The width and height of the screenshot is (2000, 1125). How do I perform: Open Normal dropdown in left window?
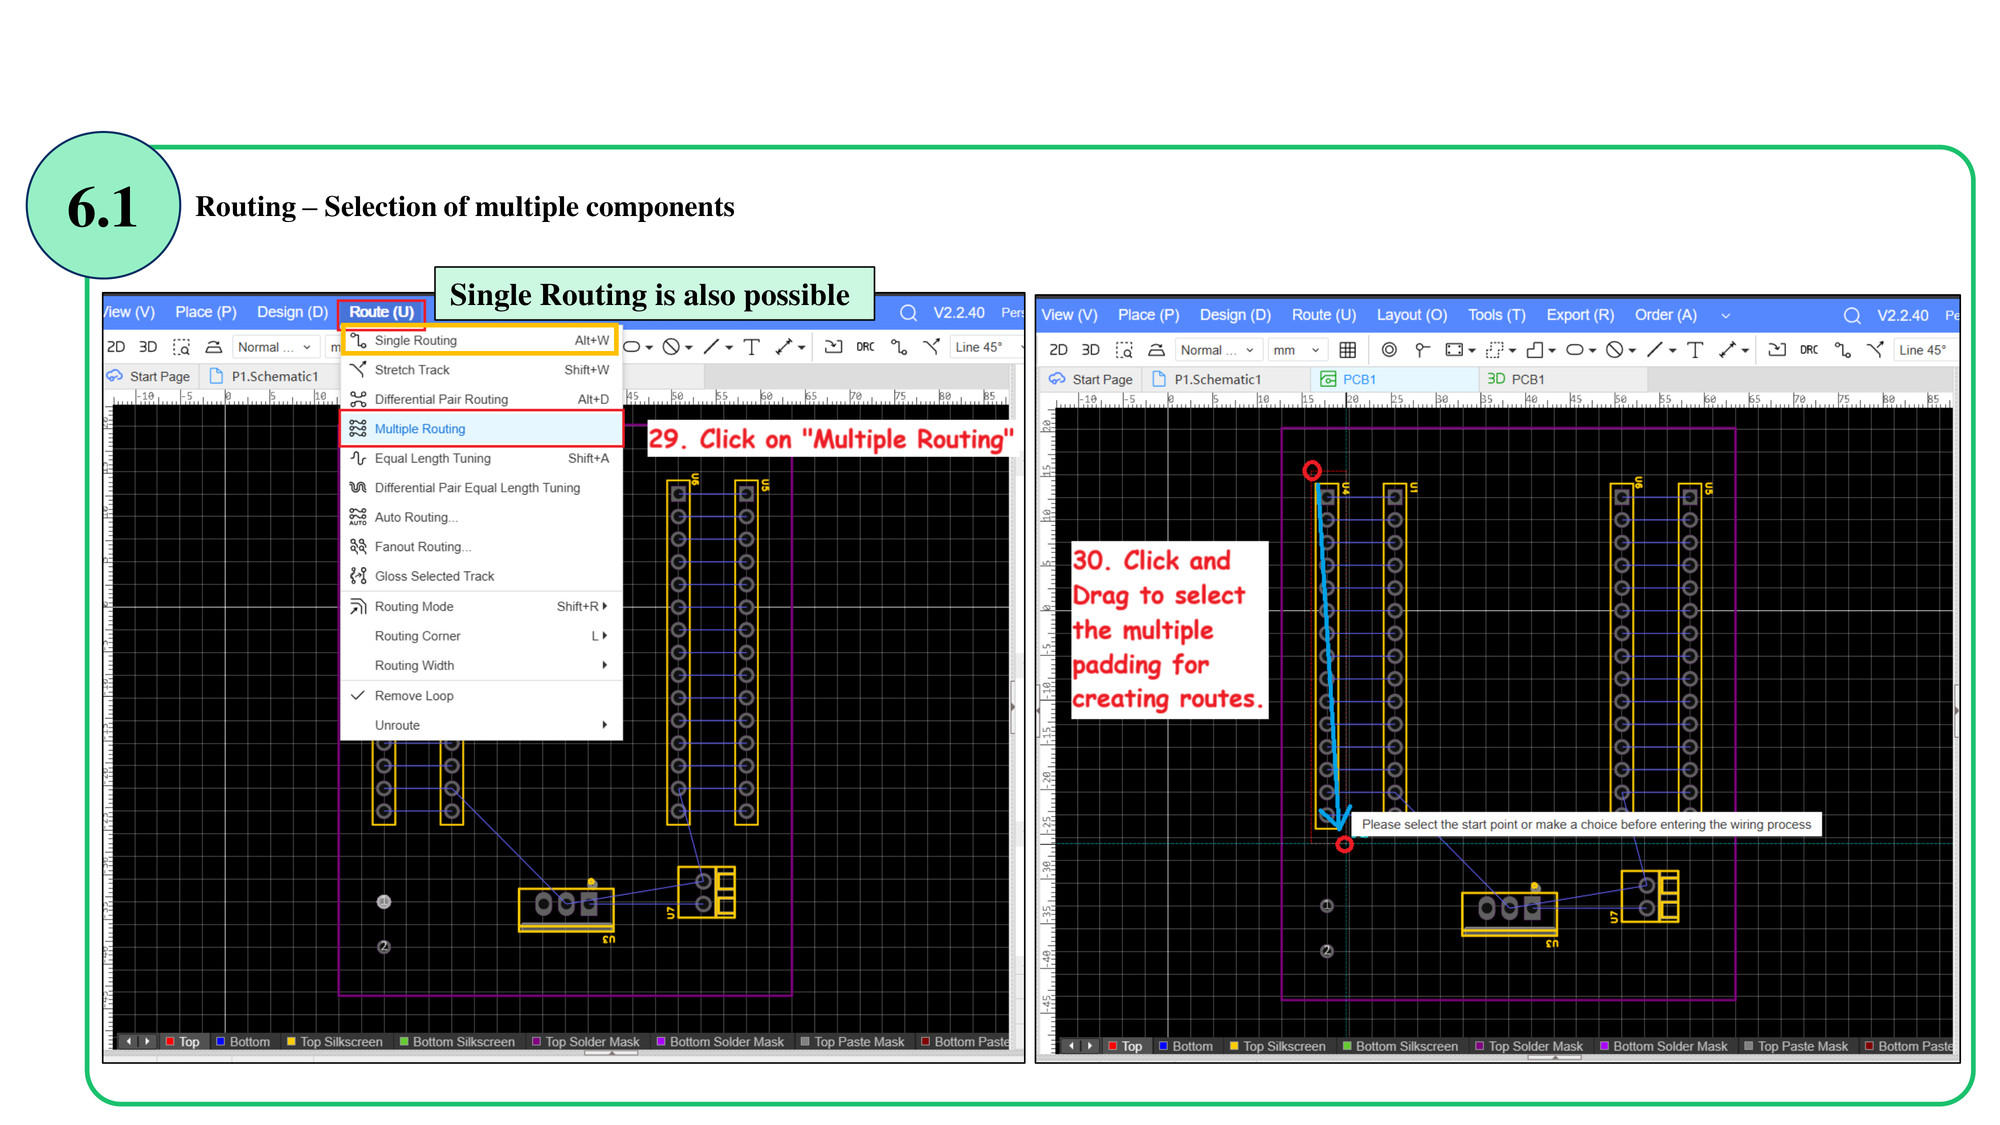[275, 347]
